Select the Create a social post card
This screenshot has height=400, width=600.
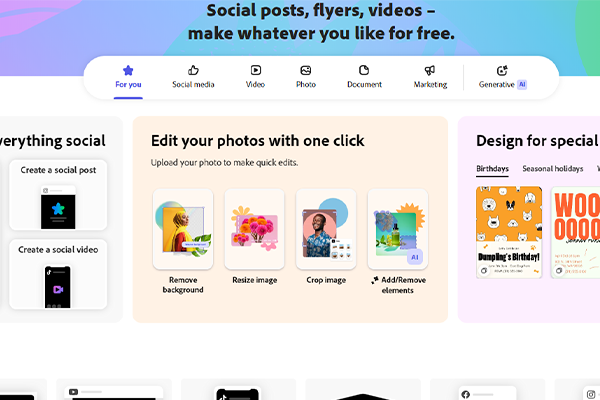(x=58, y=195)
